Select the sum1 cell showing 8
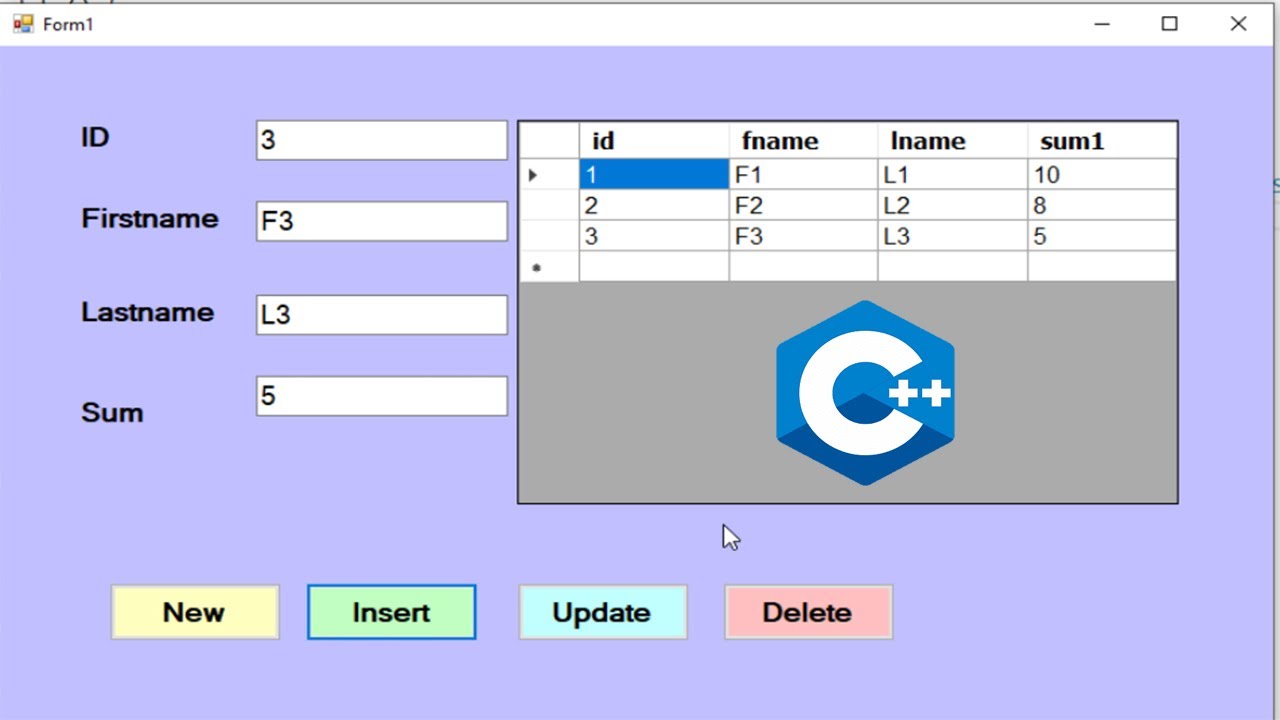Screen dimensions: 1280x720 pos(1102,206)
